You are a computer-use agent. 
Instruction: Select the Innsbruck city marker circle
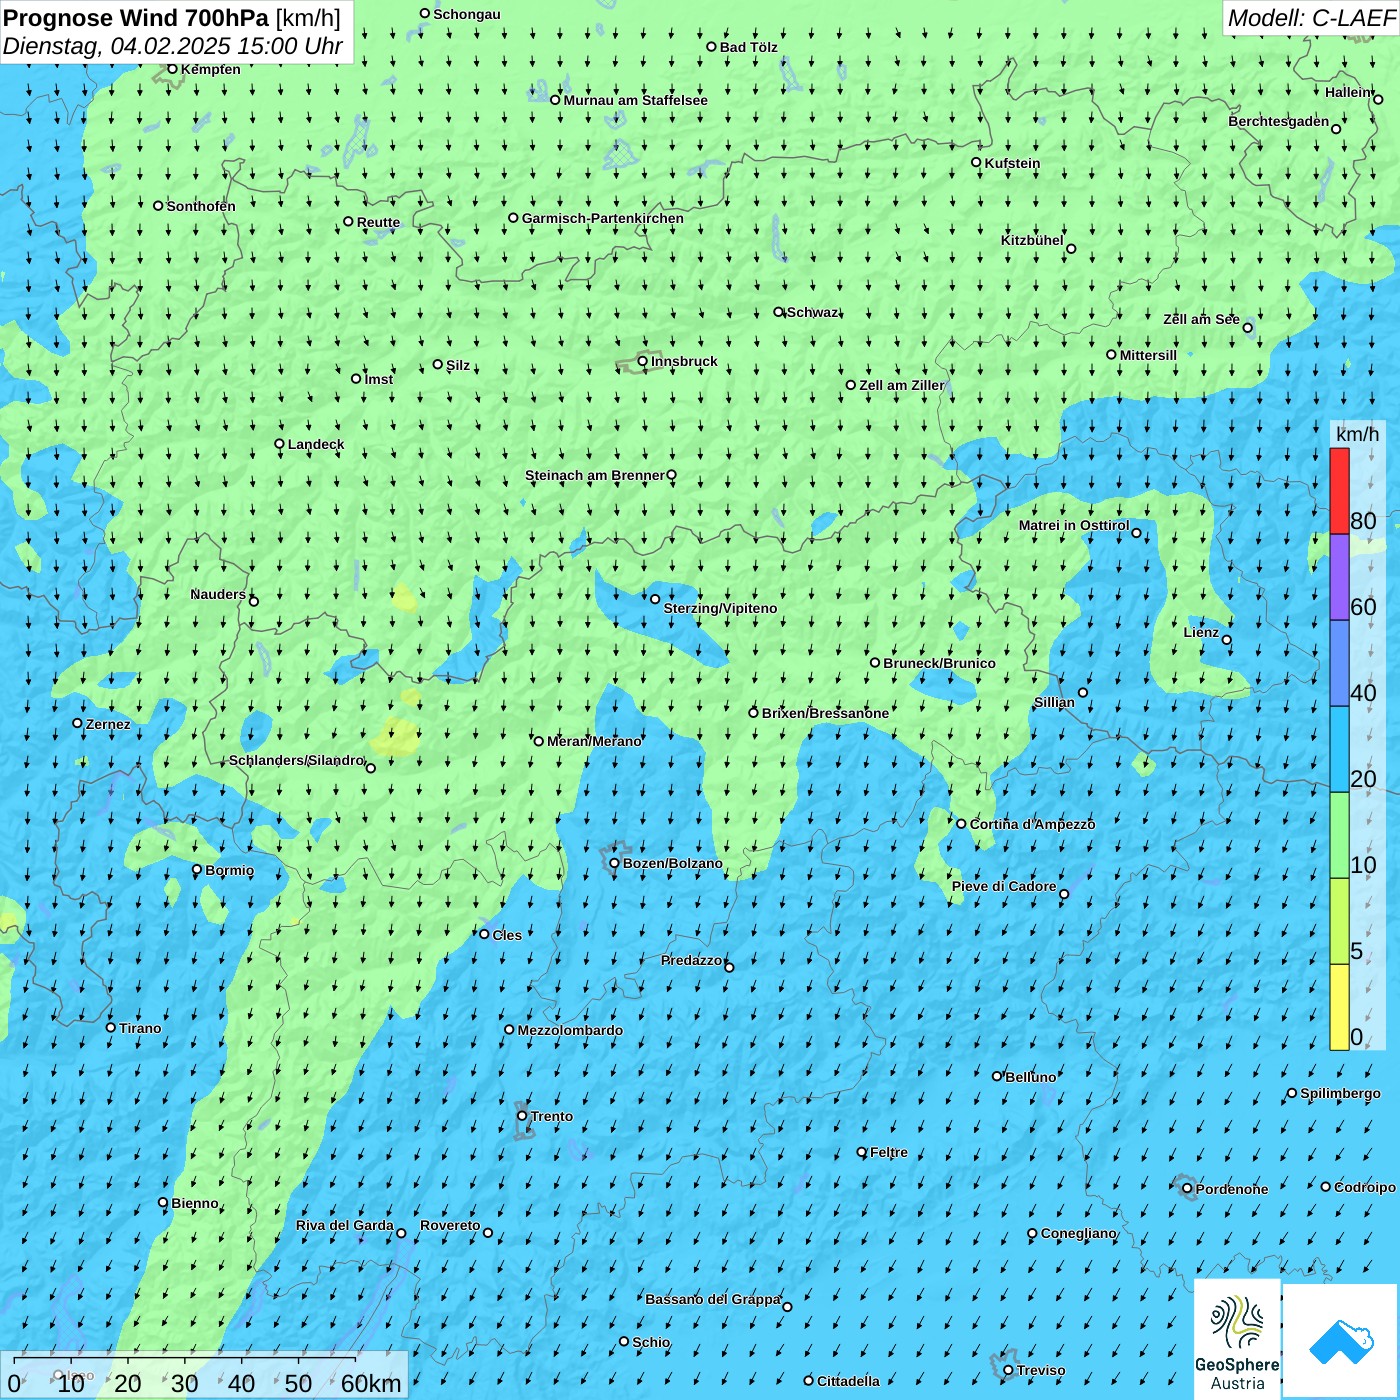point(642,361)
